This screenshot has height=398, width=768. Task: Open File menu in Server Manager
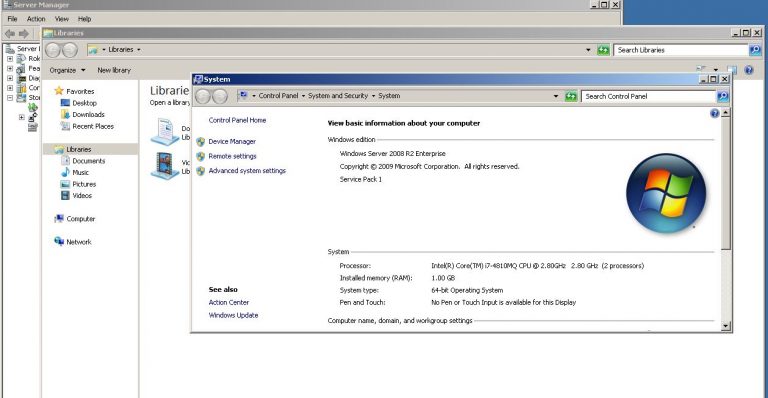coord(12,19)
